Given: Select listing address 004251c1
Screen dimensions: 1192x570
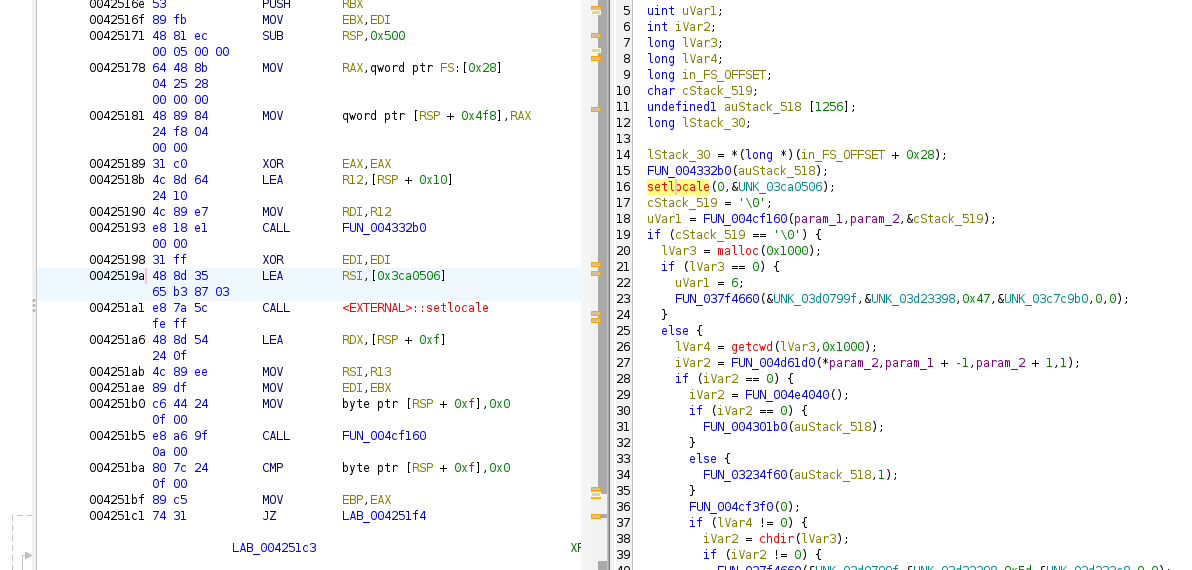Looking at the screenshot, I should (116, 515).
